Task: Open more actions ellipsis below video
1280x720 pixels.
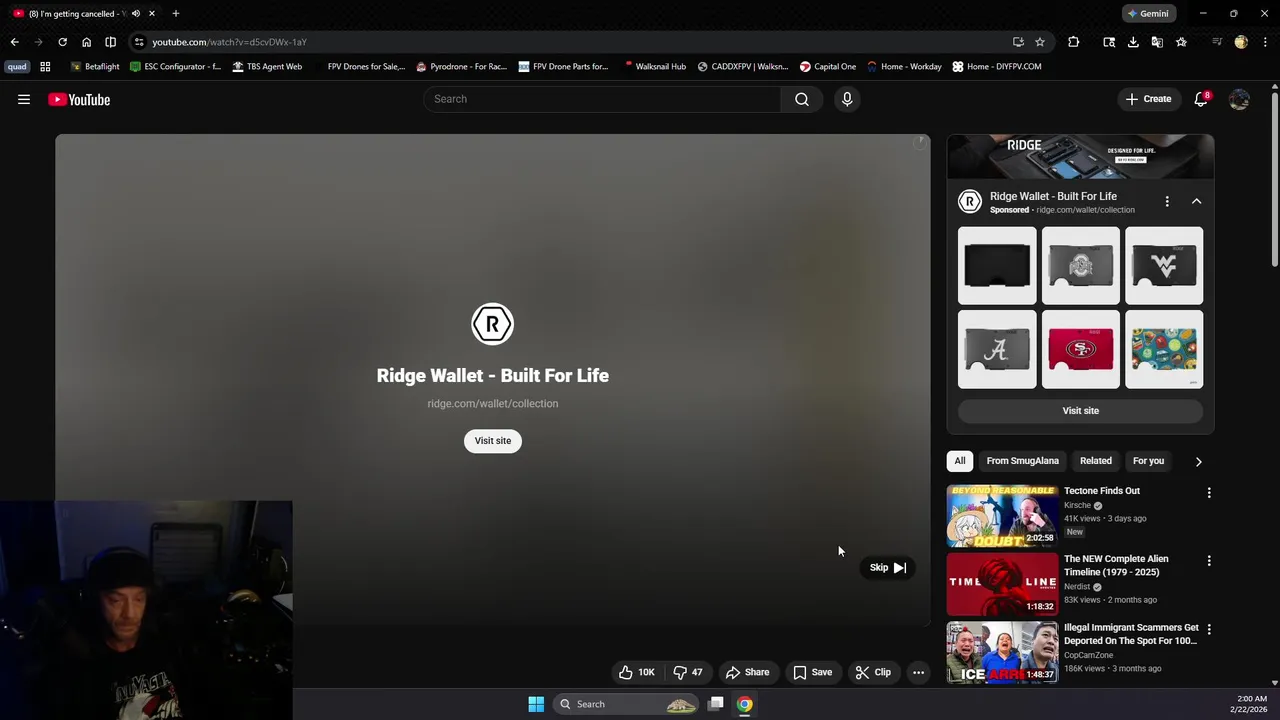Action: click(918, 672)
